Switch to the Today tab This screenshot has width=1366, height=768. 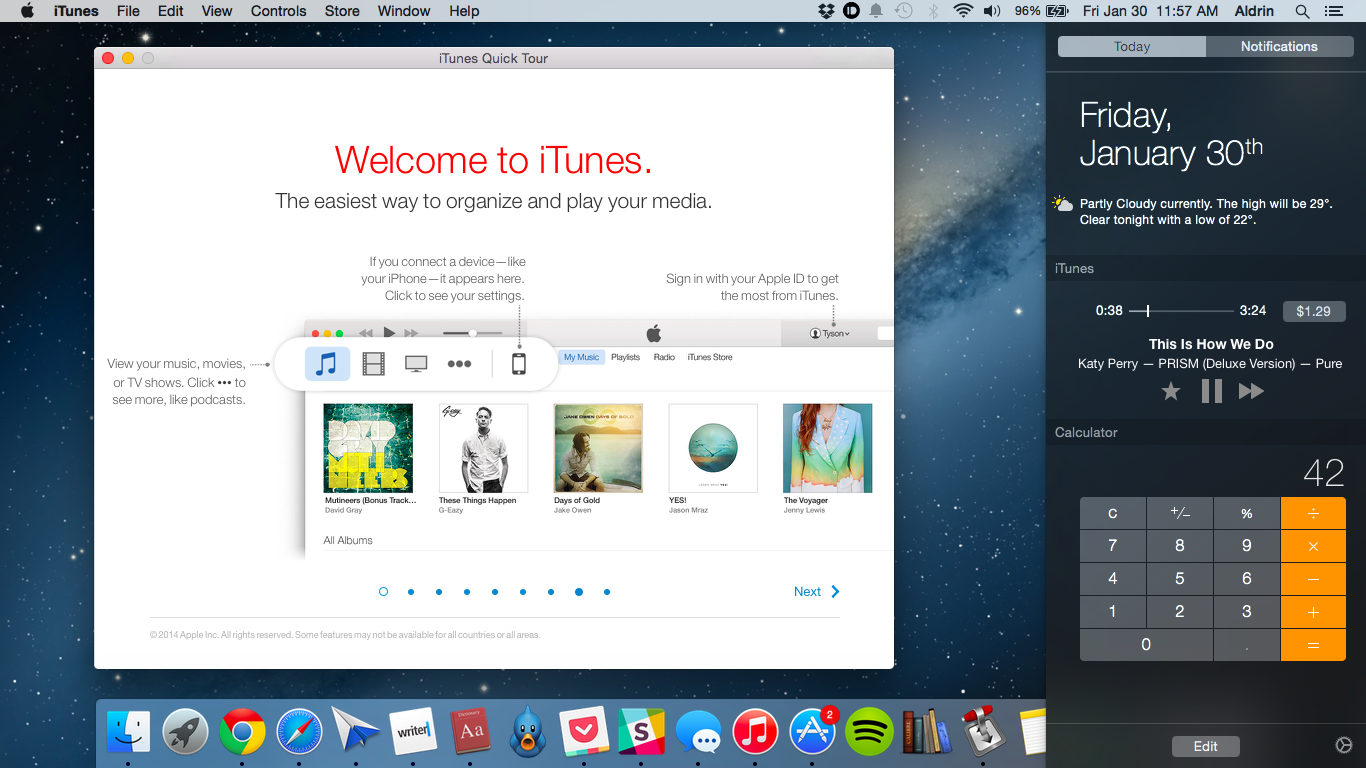tap(1132, 46)
